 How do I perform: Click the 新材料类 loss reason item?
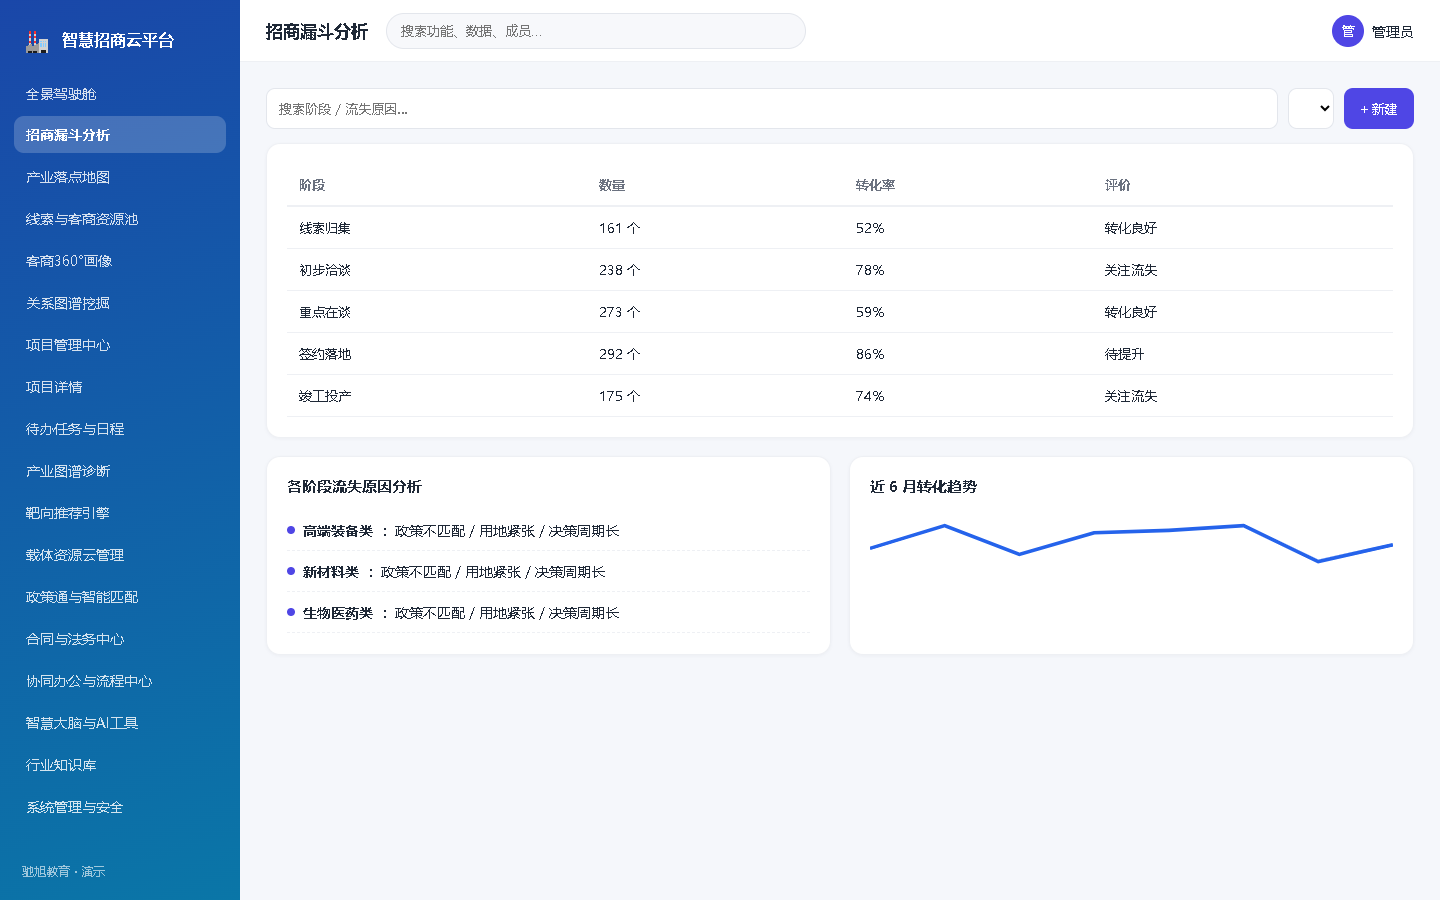548,572
